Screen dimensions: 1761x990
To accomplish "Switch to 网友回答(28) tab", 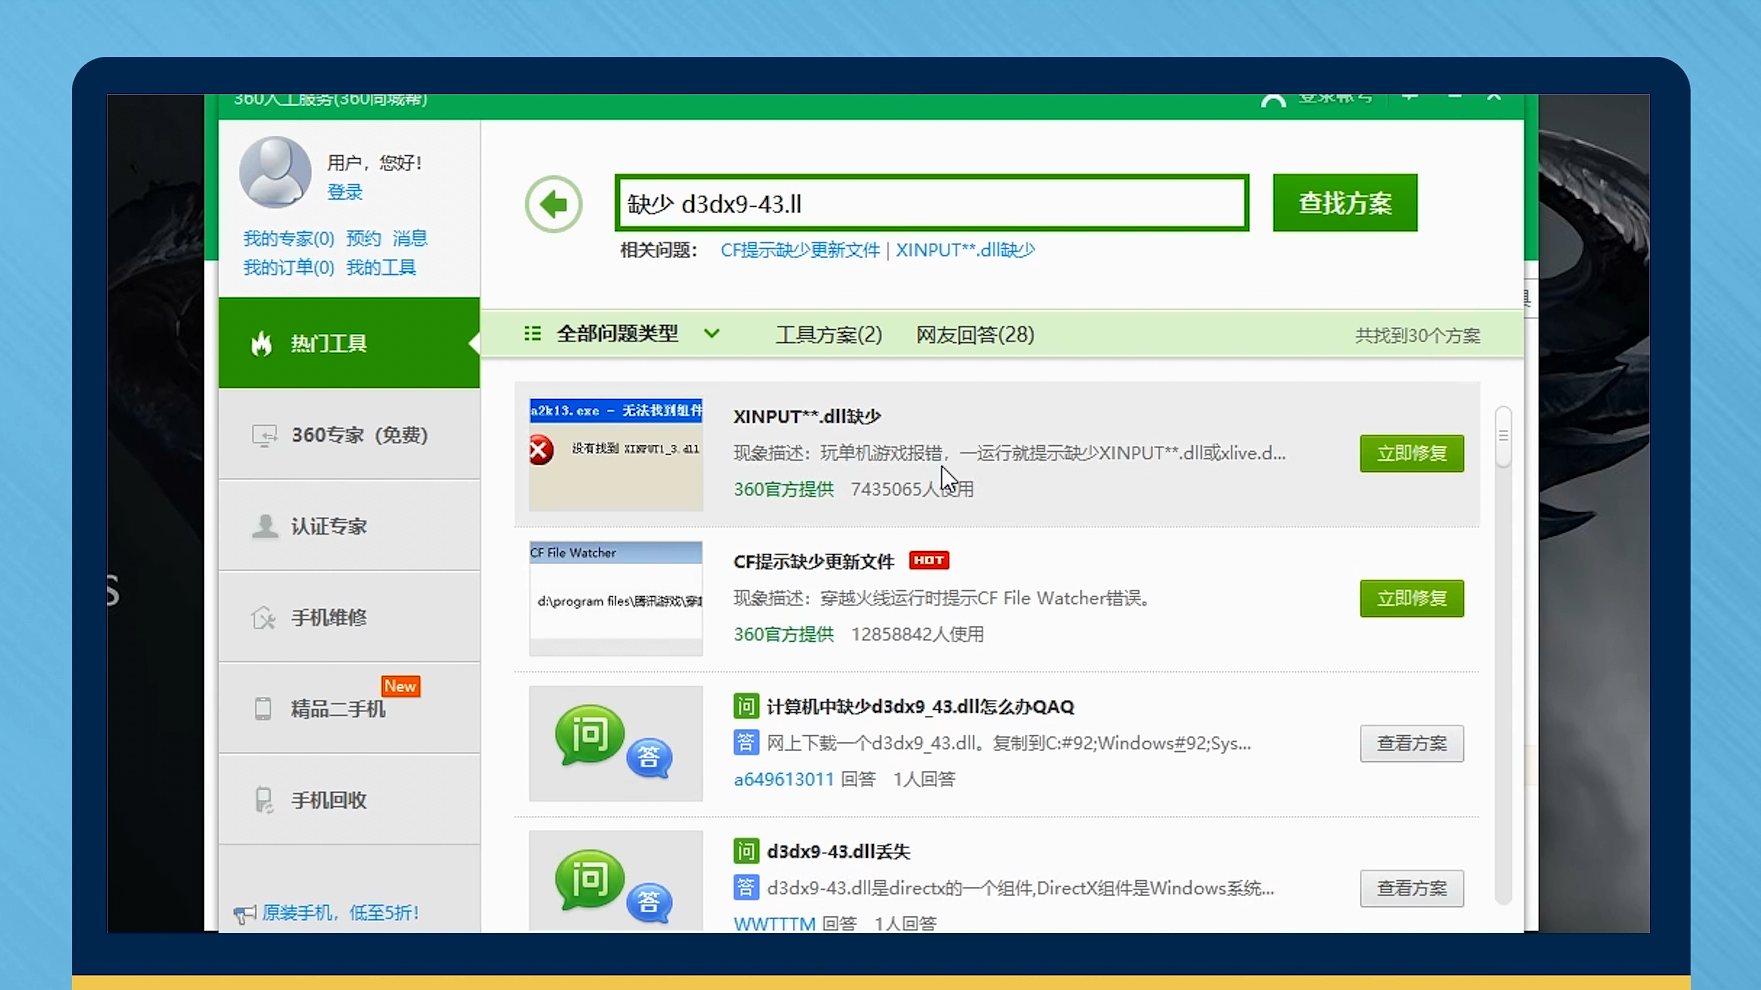I will 975,334.
